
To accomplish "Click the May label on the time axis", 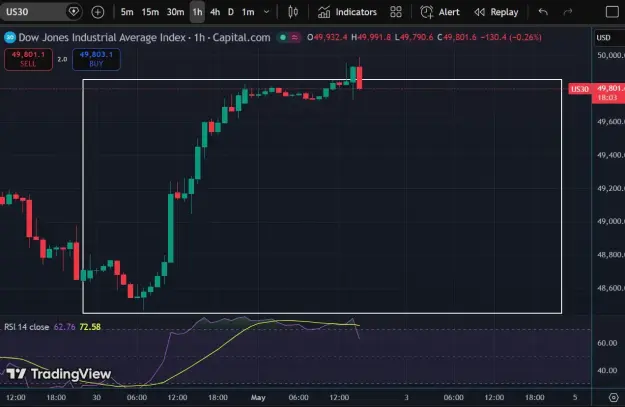I will 258,397.
